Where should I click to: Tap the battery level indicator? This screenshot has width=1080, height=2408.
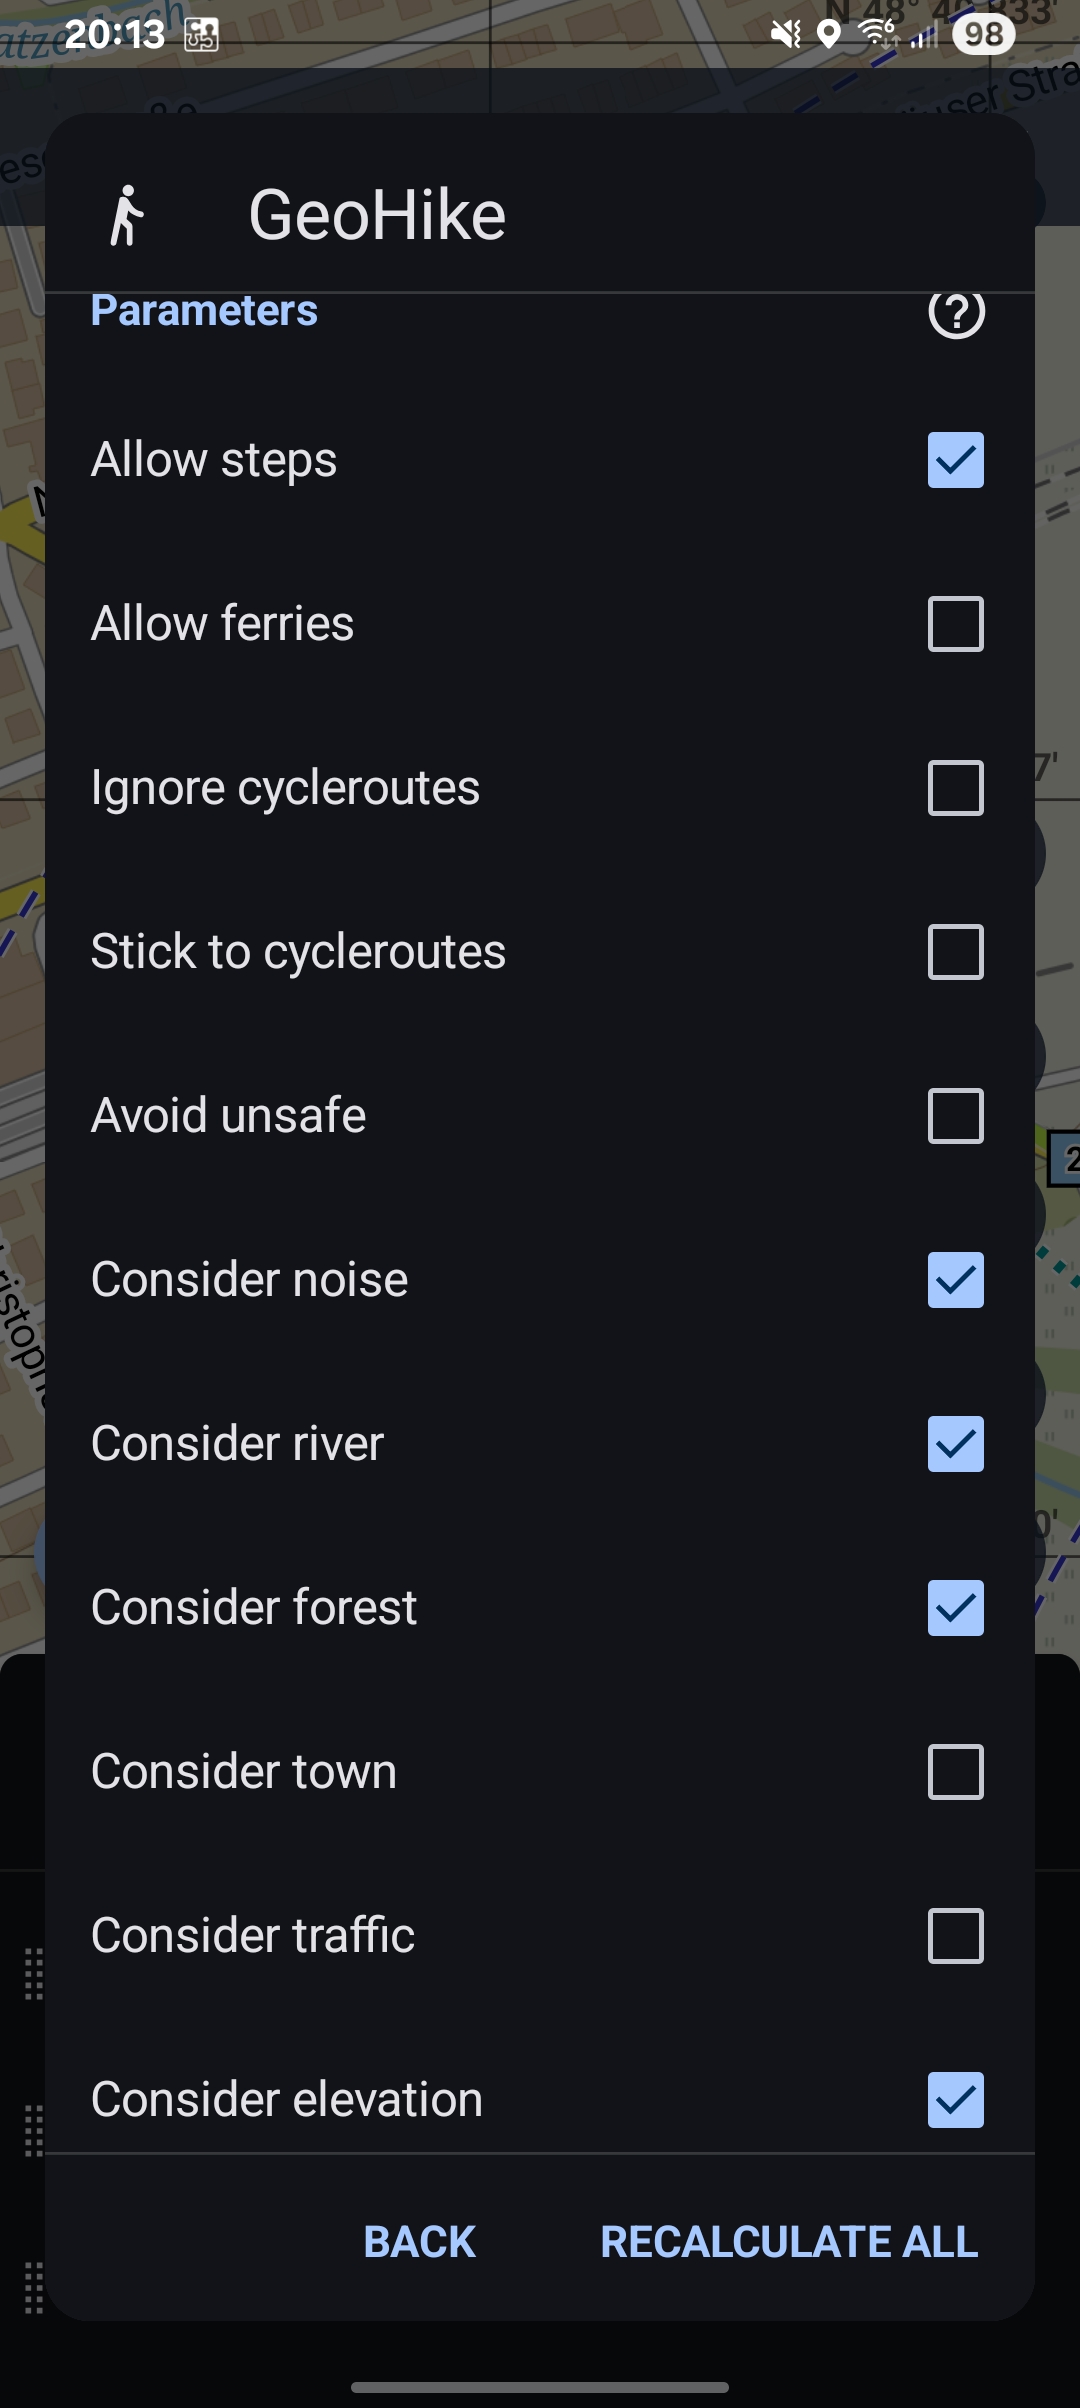pos(983,35)
